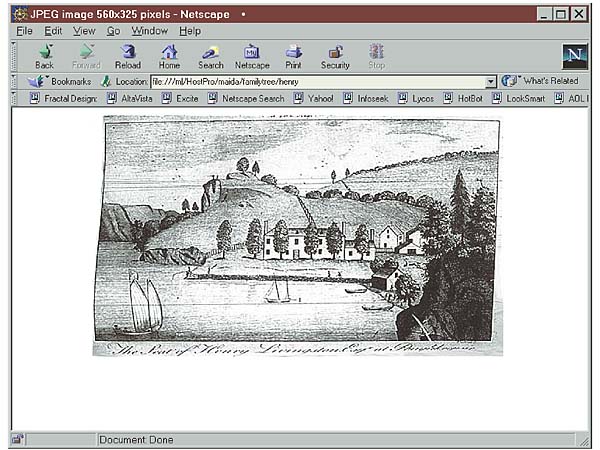Click the Livingston estate engraving image
The image size is (600, 450).
point(298,236)
